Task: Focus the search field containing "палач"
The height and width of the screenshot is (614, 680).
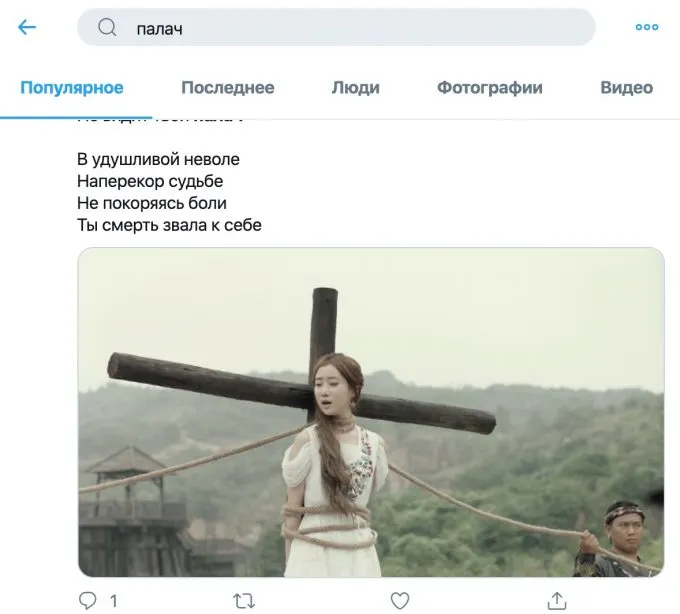Action: pos(350,28)
